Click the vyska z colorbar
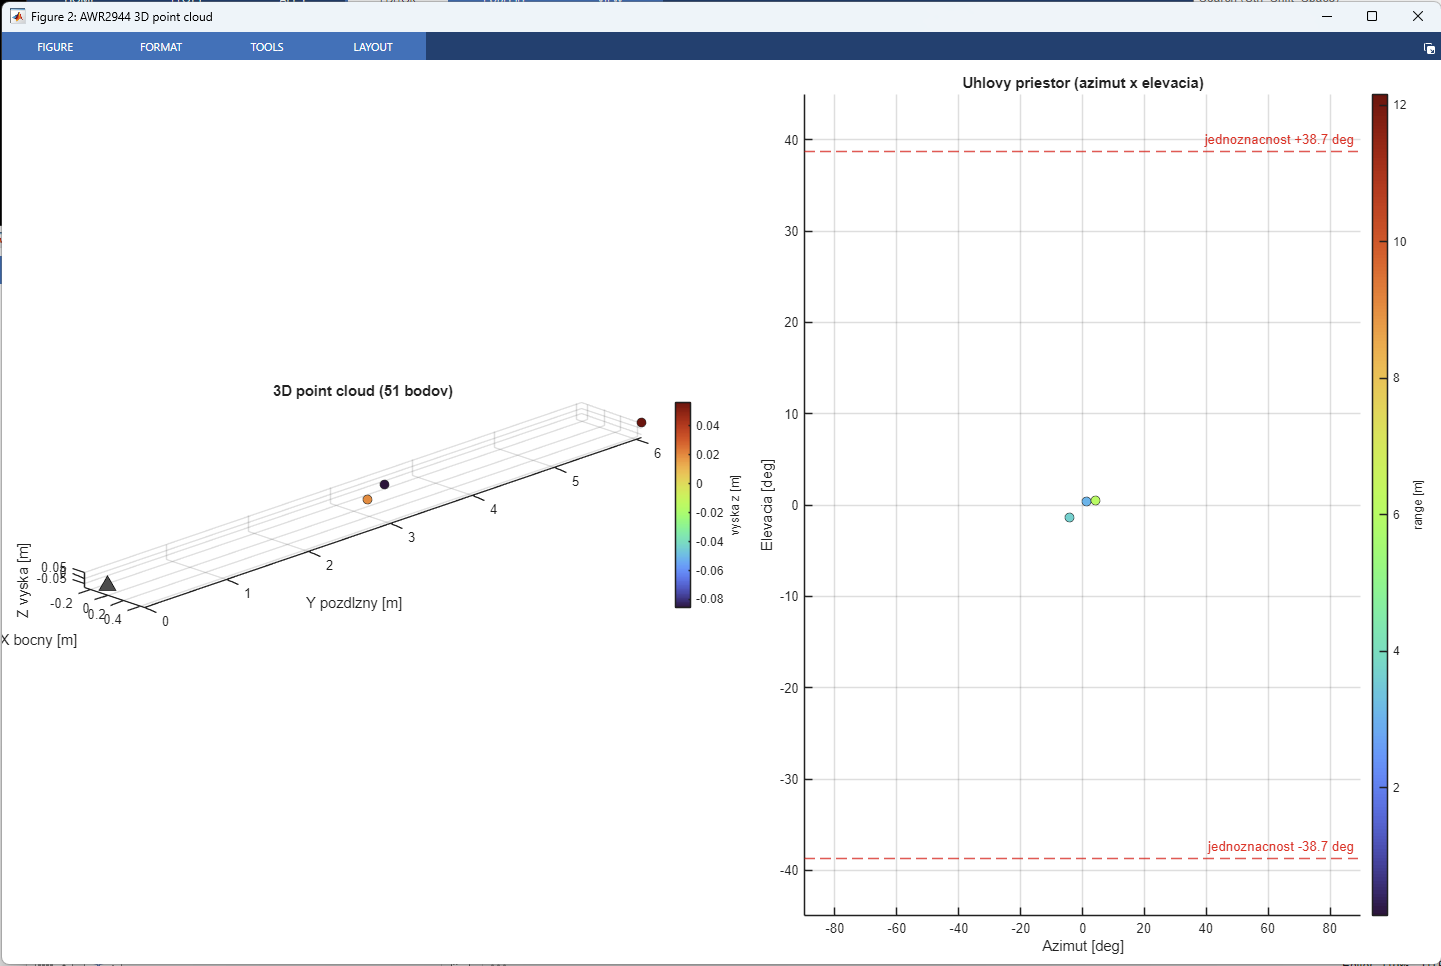 [683, 505]
